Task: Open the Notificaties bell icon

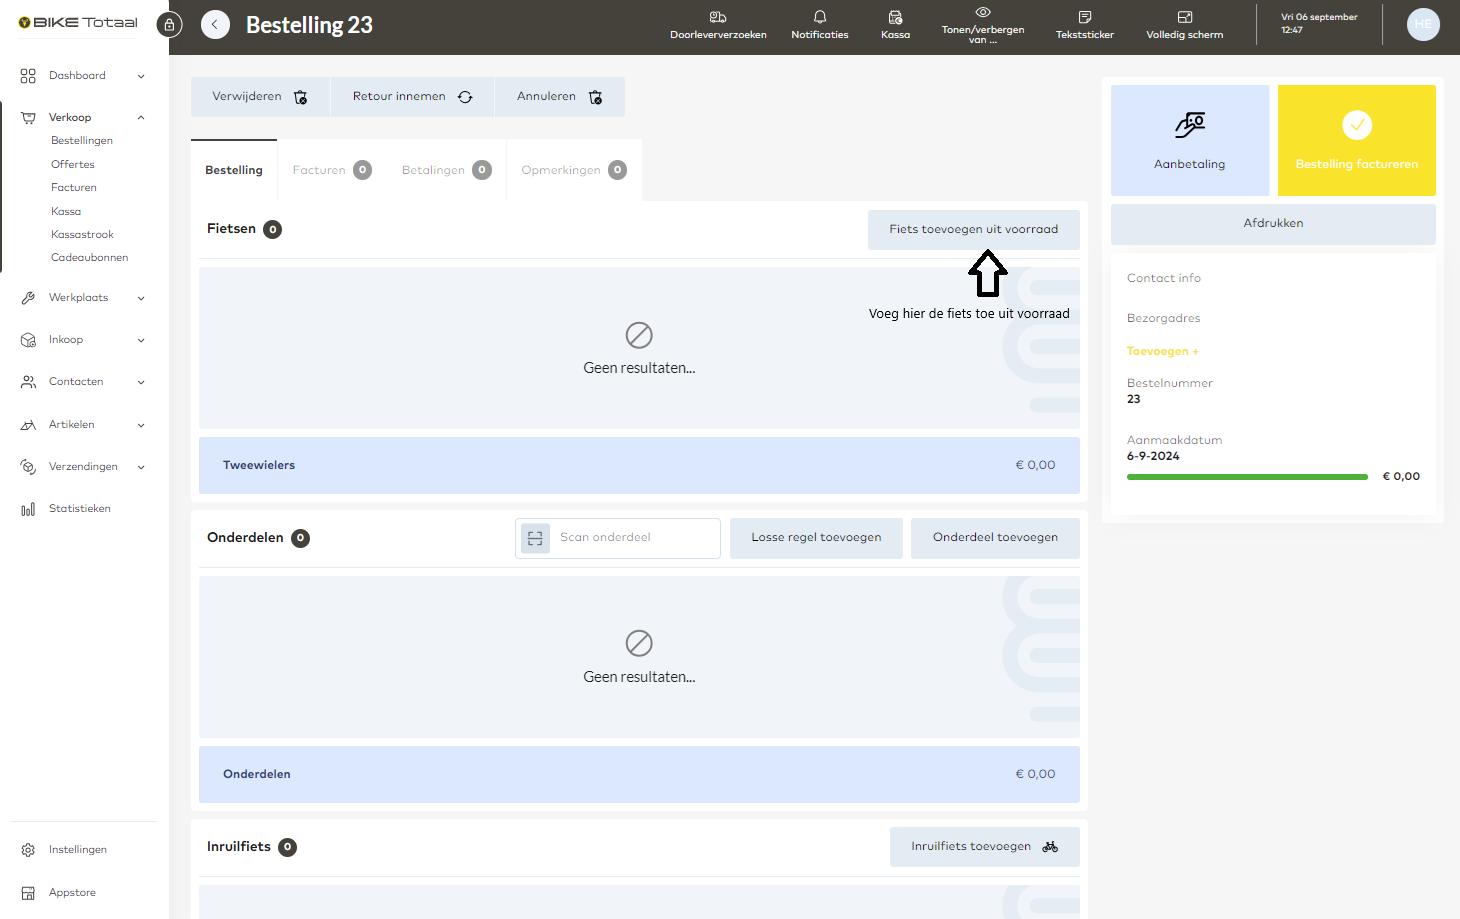Action: [819, 25]
